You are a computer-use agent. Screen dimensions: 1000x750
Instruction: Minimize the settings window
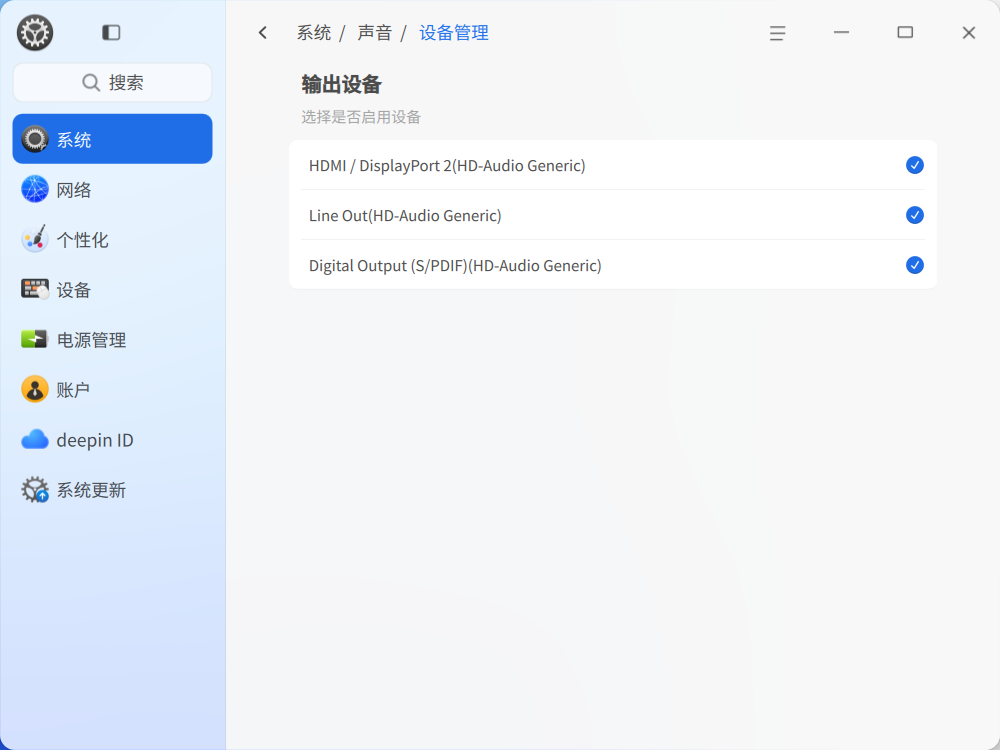pos(841,33)
